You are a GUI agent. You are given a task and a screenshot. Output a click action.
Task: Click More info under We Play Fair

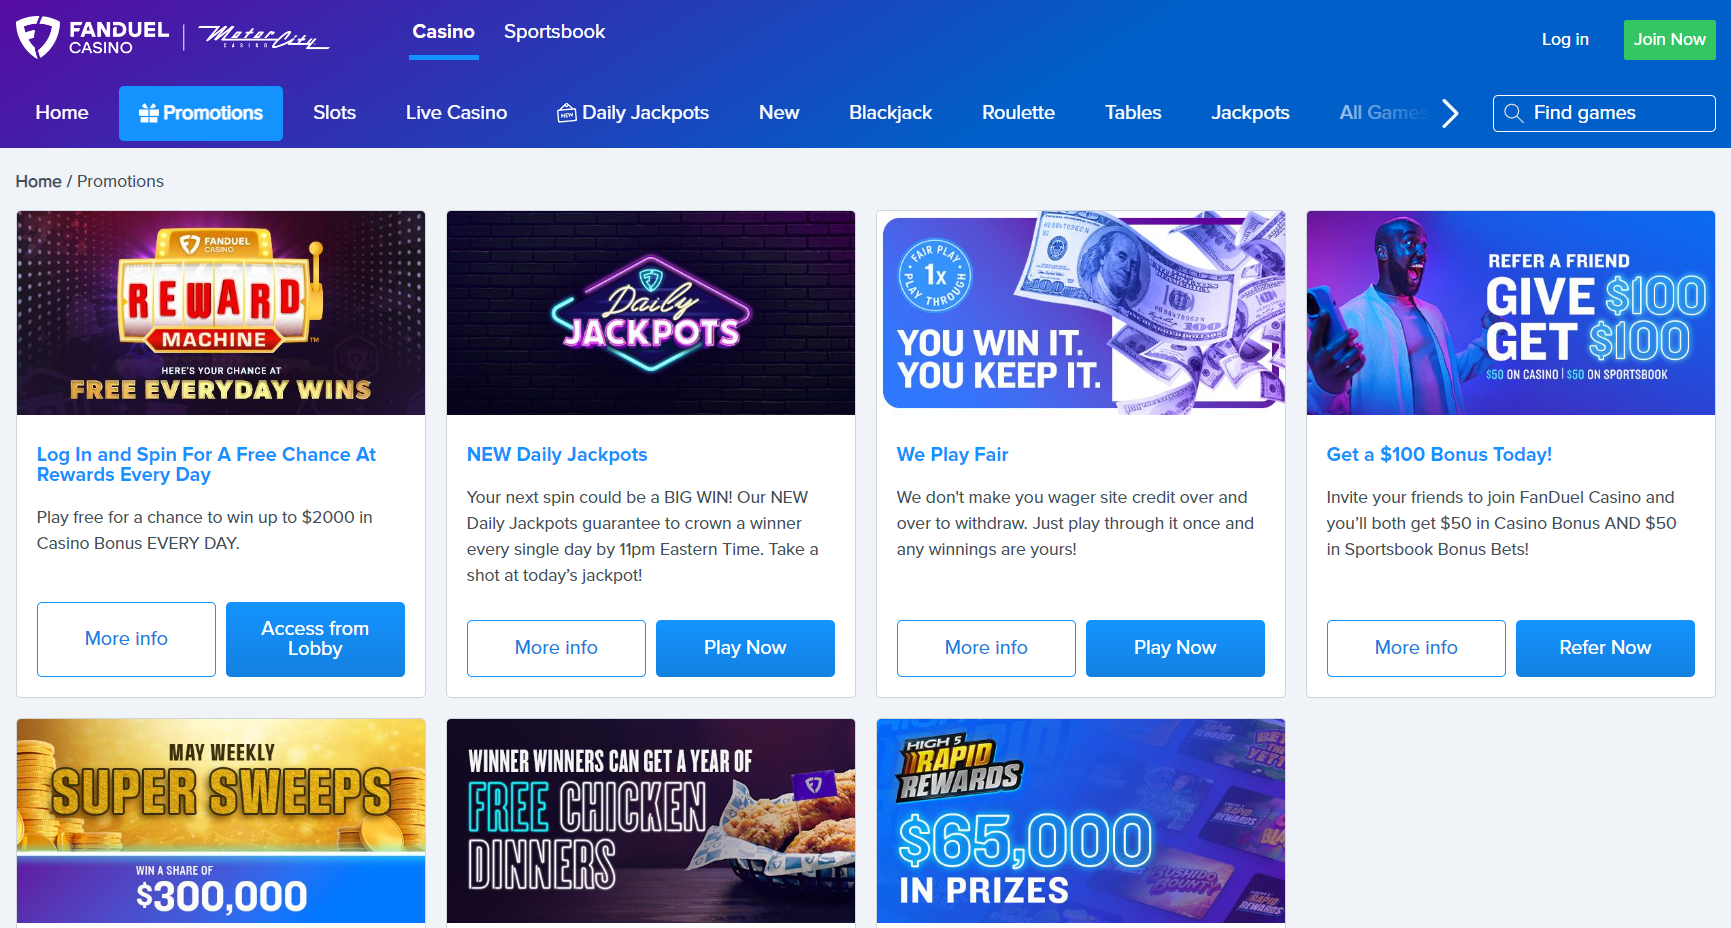pyautogui.click(x=986, y=648)
